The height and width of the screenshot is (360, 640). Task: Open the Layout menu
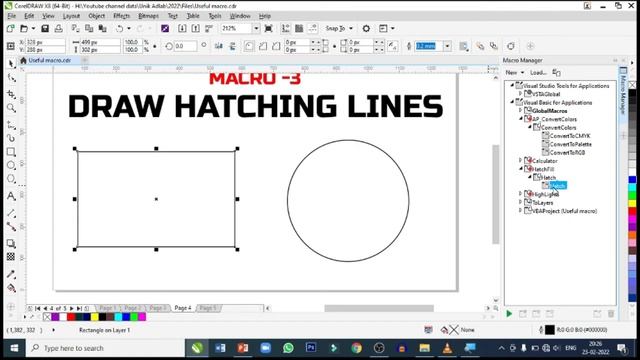[x=71, y=16]
